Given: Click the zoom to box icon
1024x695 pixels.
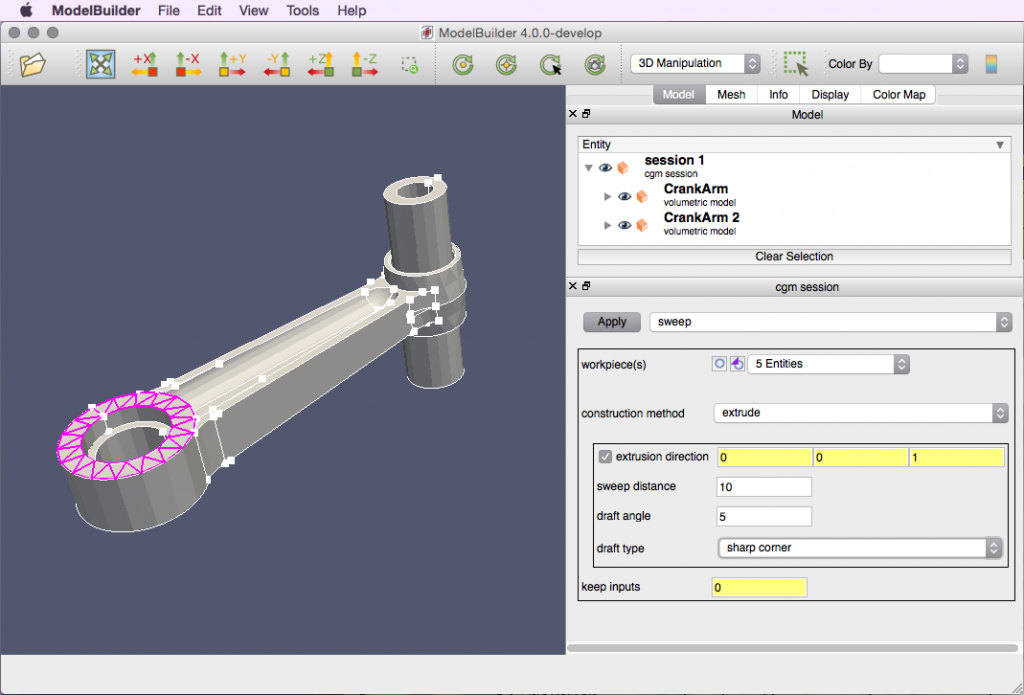Looking at the screenshot, I should [409, 65].
